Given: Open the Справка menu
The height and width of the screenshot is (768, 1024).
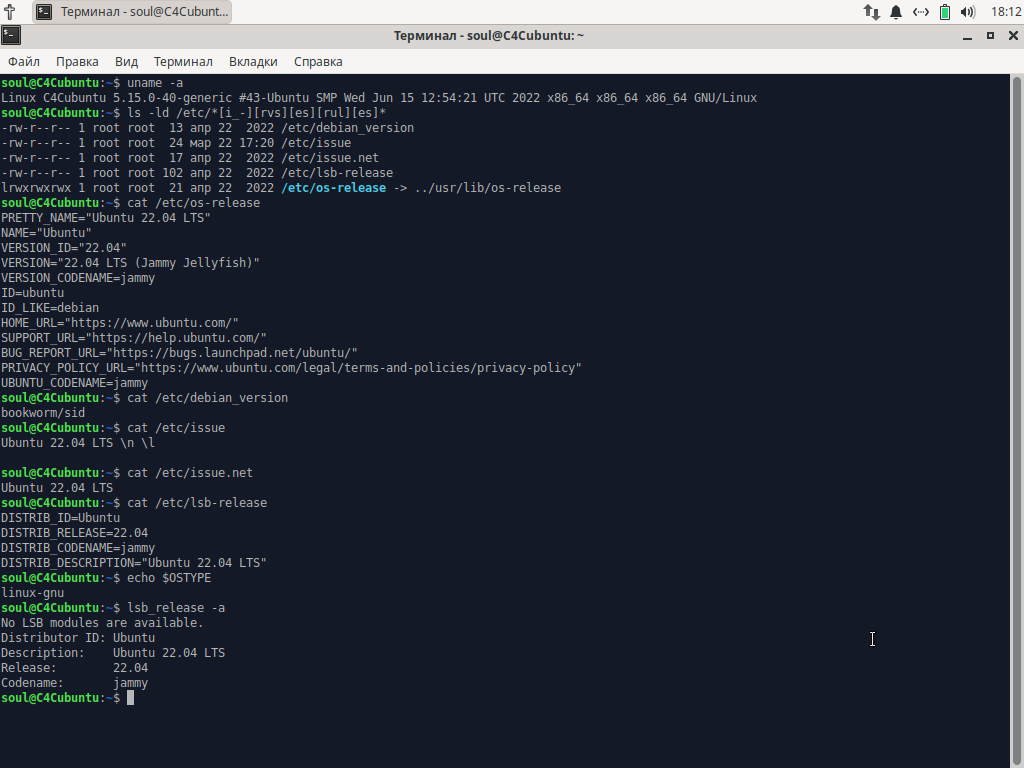Looking at the screenshot, I should tap(318, 61).
